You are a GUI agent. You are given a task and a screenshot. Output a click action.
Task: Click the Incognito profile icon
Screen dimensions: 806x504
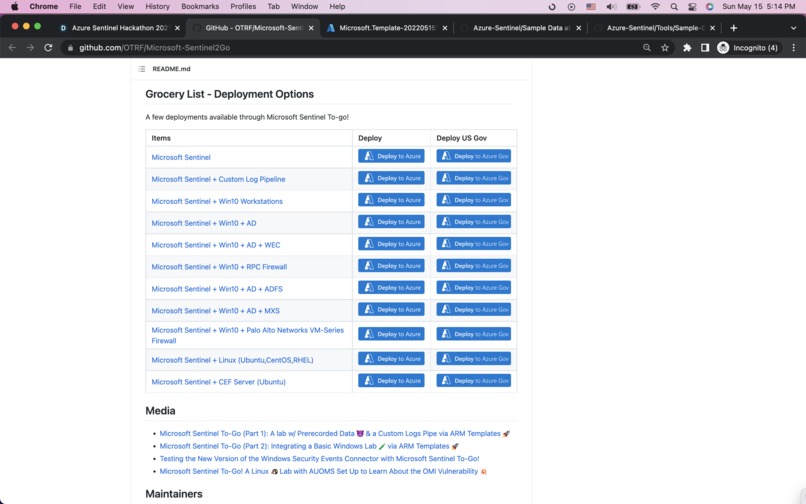point(723,48)
